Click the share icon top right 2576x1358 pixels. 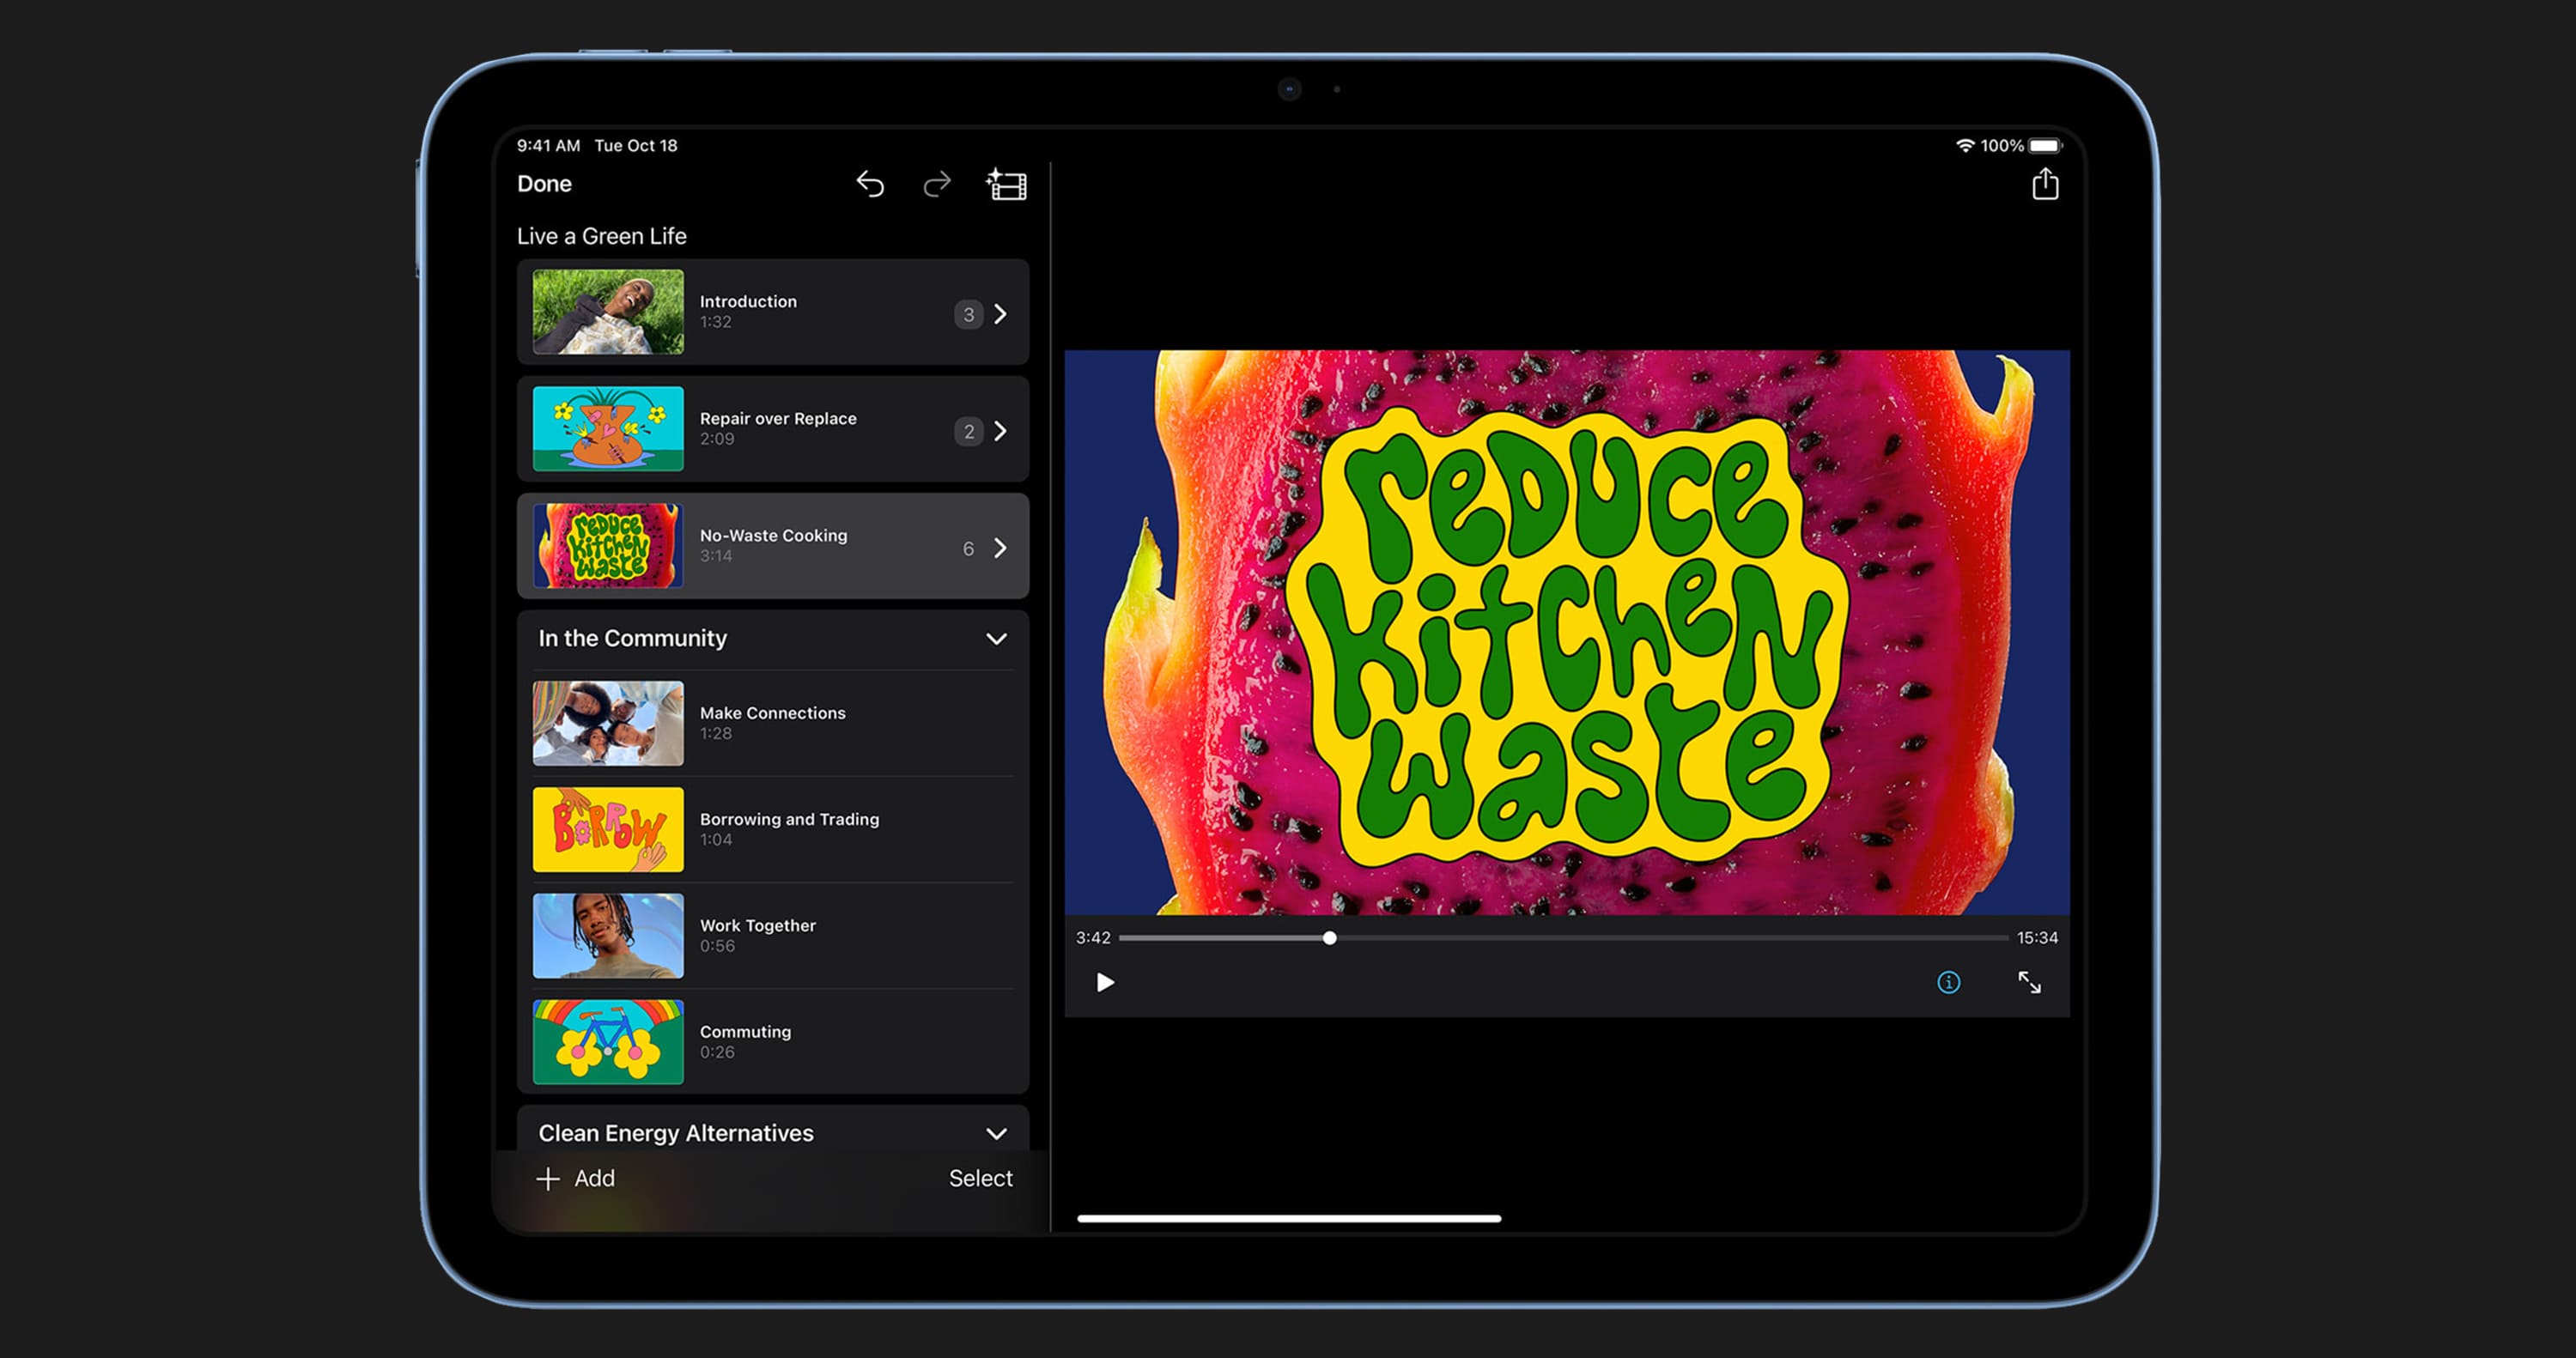click(x=2046, y=184)
